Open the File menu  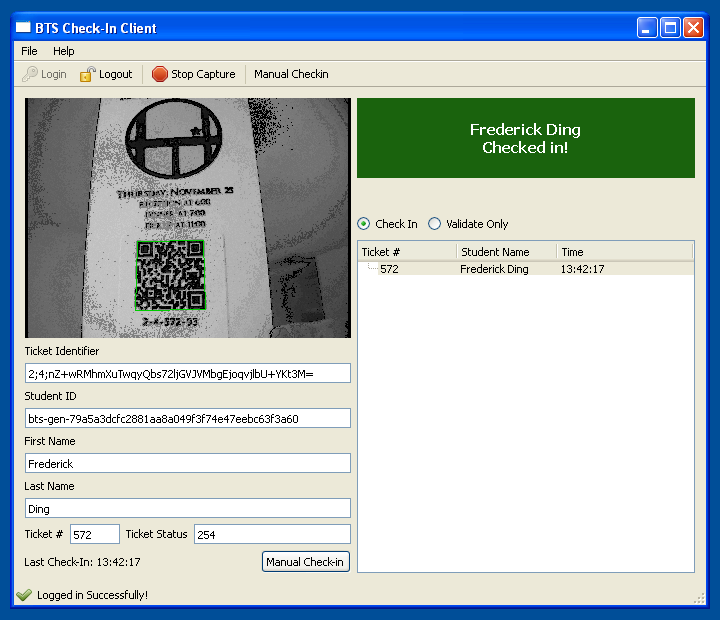(x=29, y=51)
